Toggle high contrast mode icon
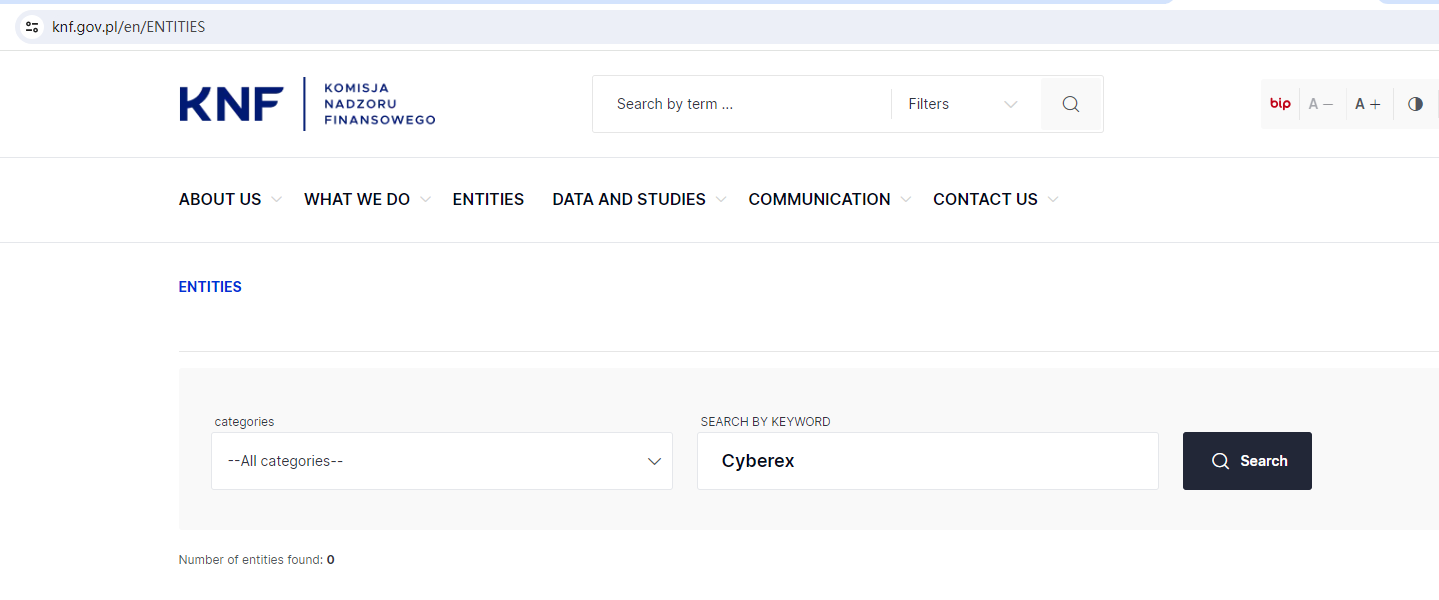Screen dimensions: 1439x600 1415,104
